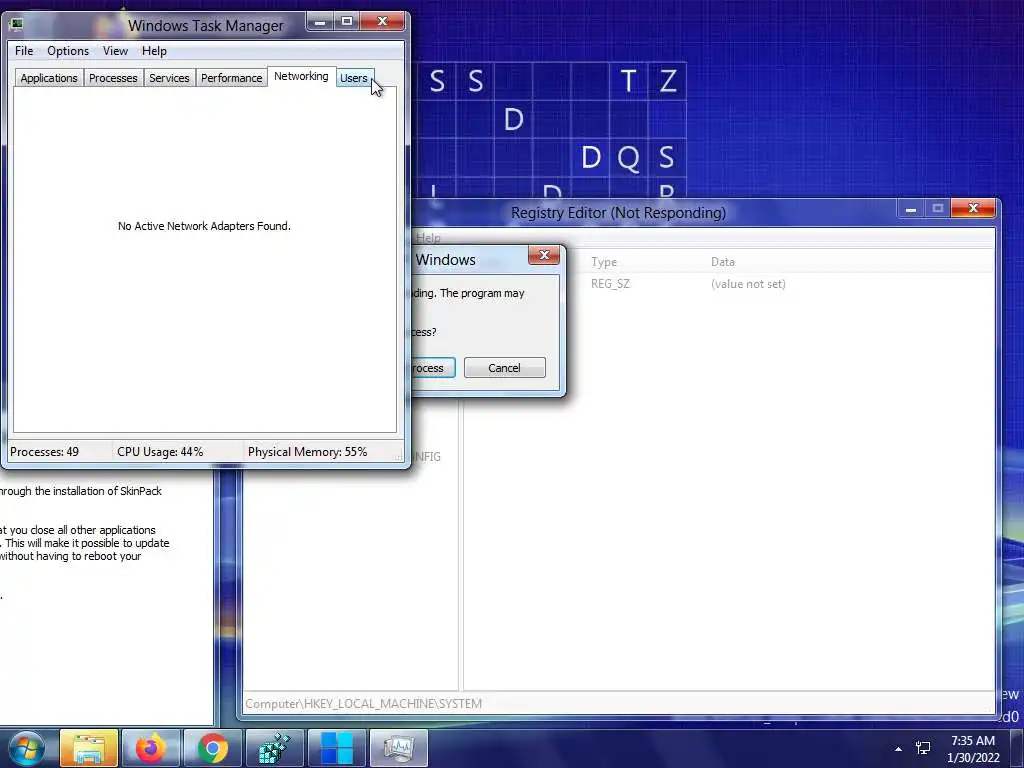Click the Help menu in Registry Editor
This screenshot has height=768, width=1024.
[428, 238]
